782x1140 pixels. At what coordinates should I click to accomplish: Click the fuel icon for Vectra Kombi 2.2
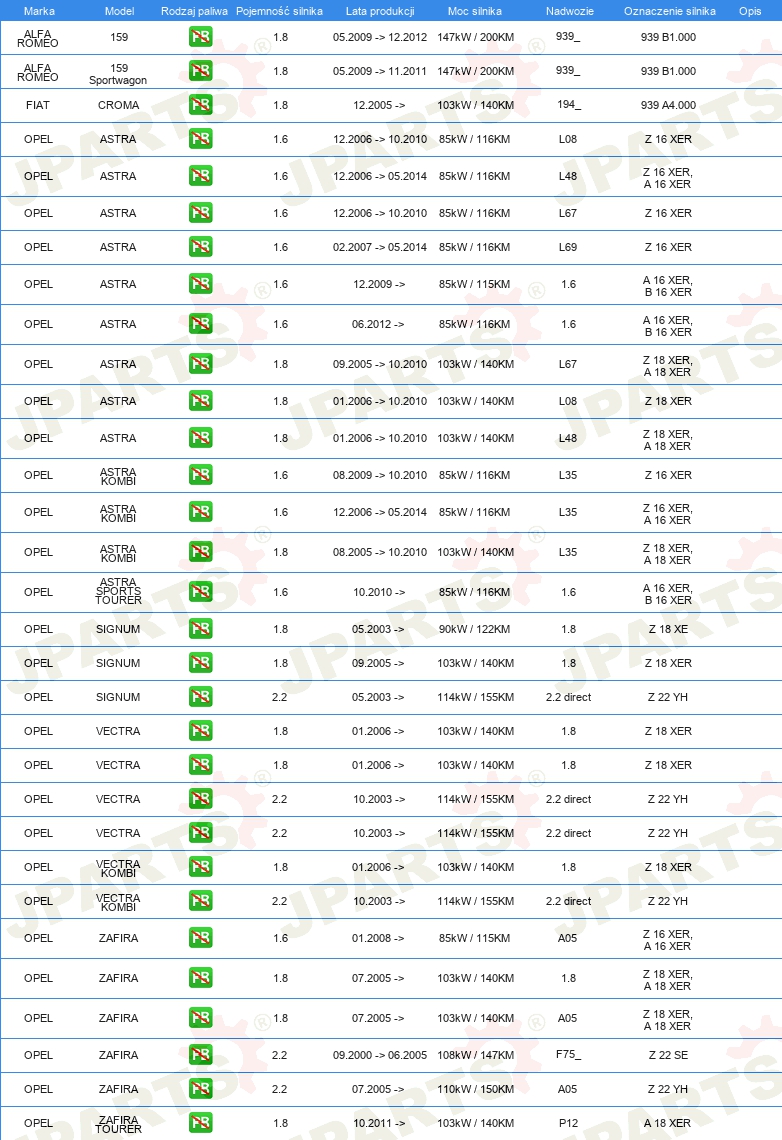tap(201, 901)
